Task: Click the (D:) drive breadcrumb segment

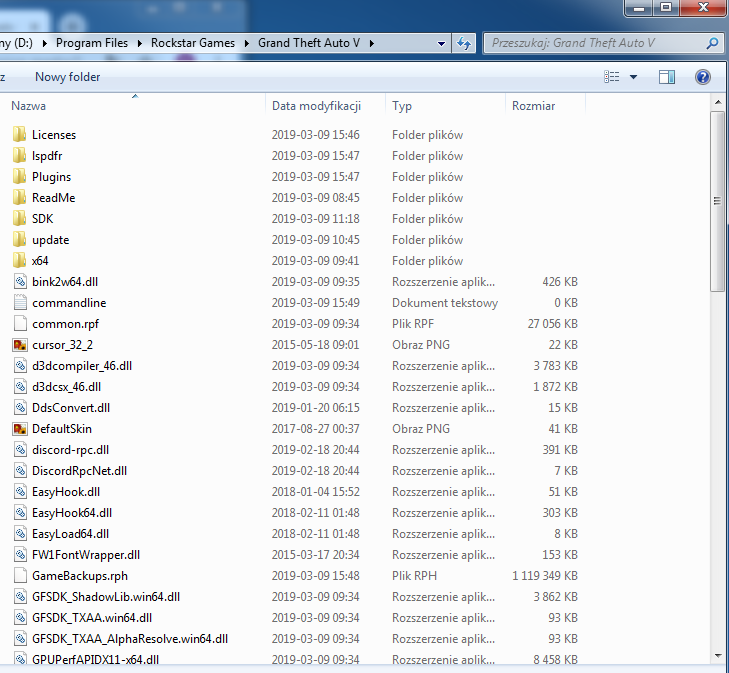Action: point(17,43)
